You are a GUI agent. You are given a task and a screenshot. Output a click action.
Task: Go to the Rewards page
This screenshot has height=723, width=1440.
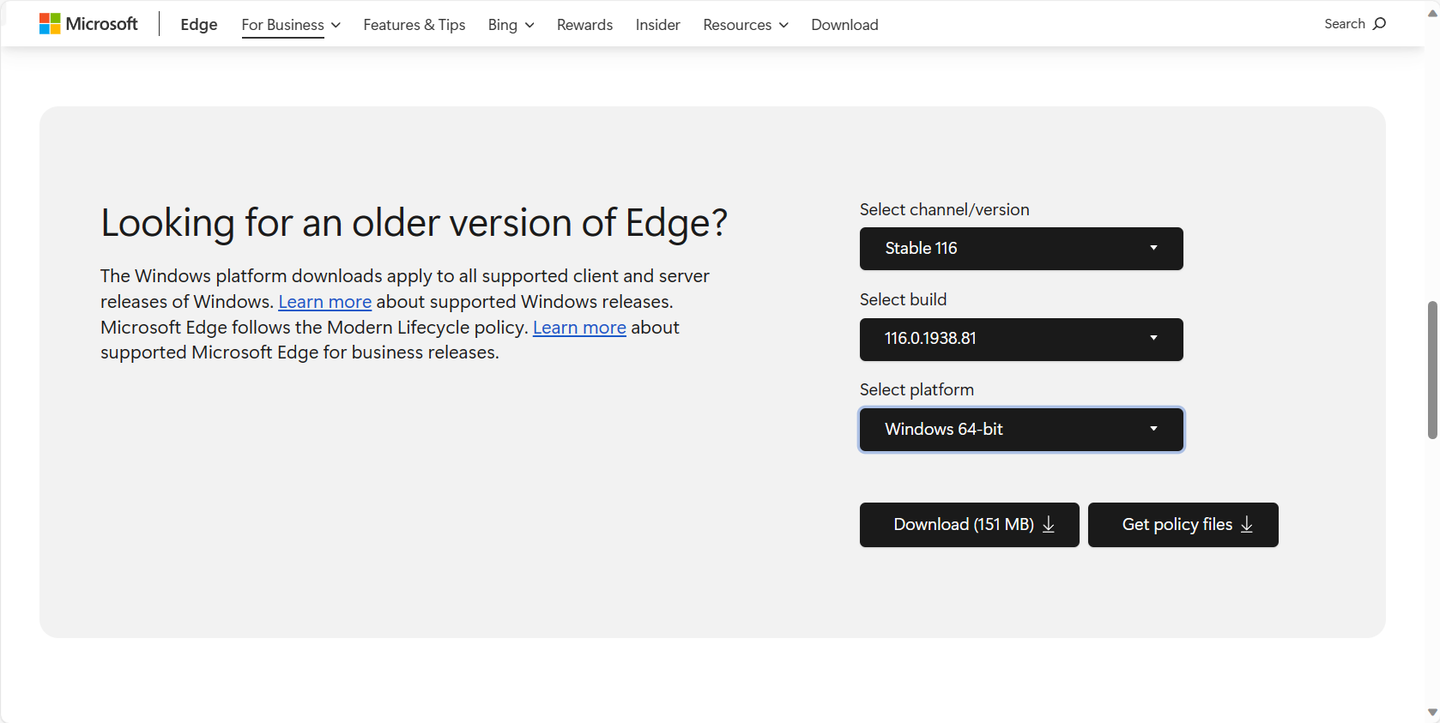(x=585, y=25)
